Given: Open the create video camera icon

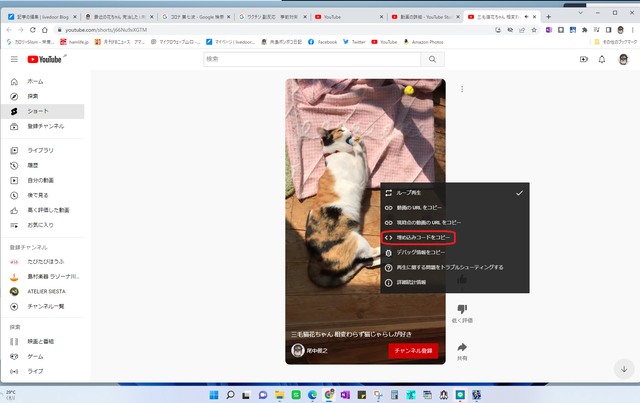Looking at the screenshot, I should 584,59.
